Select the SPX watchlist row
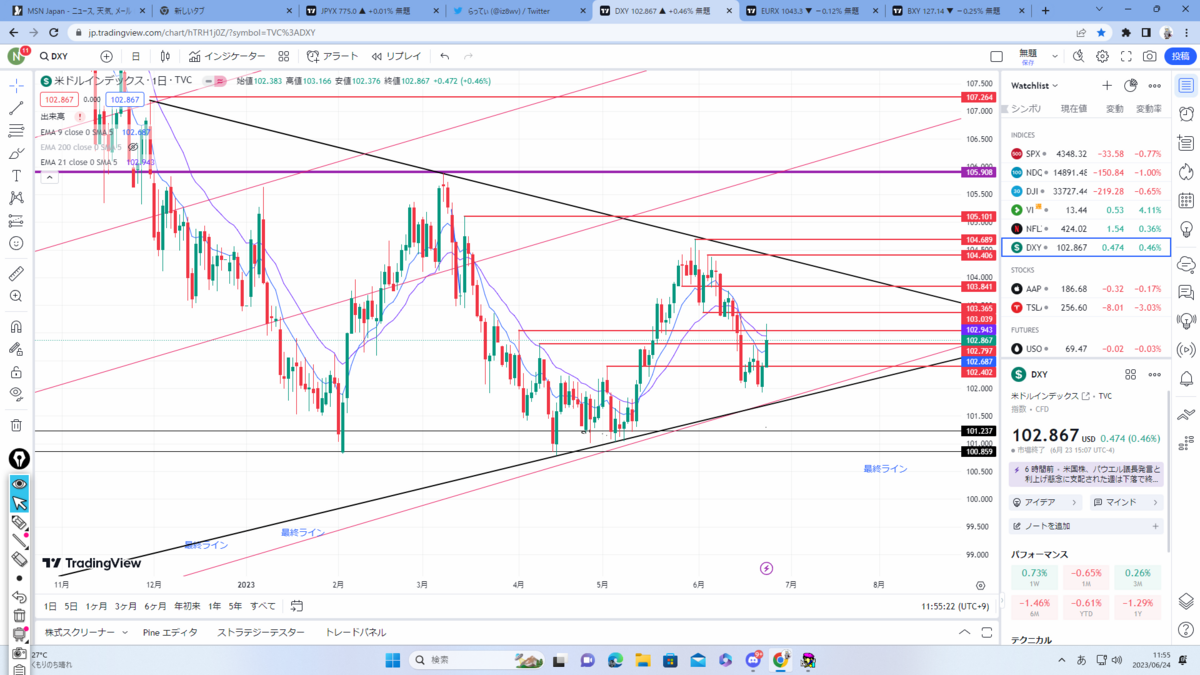Viewport: 1200px width, 675px height. (x=1086, y=154)
